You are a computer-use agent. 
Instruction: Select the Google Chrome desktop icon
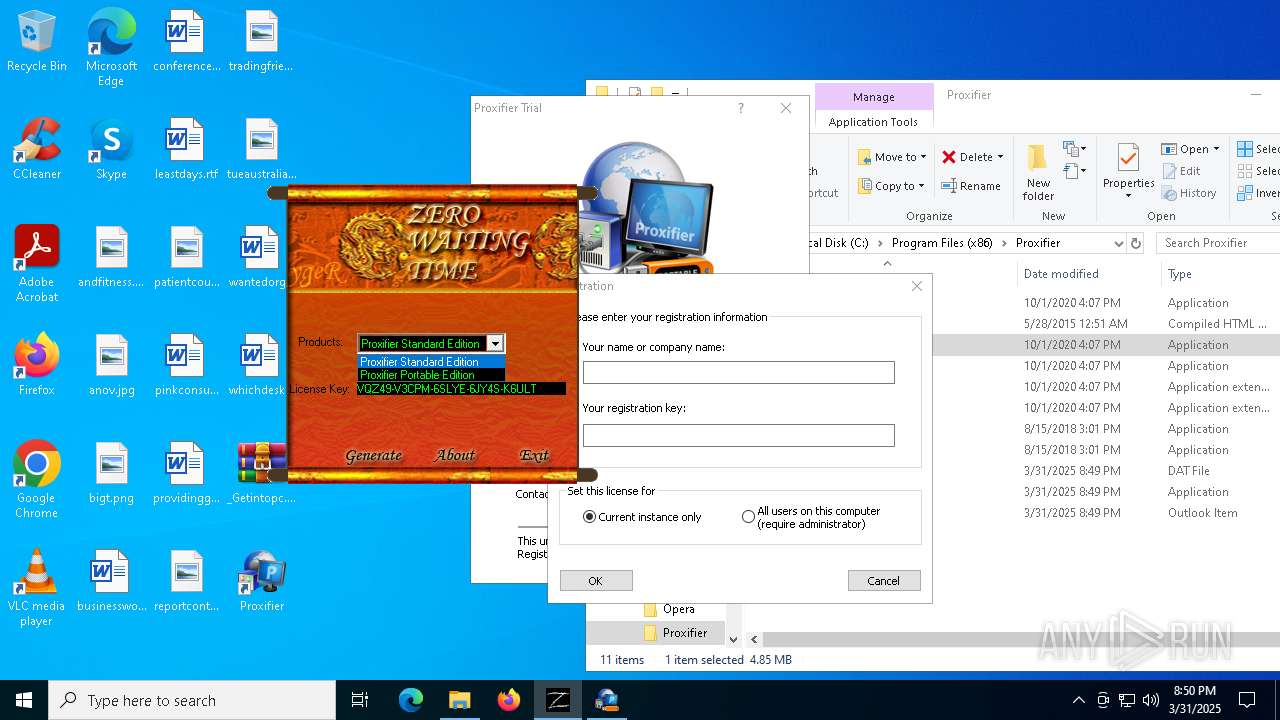37,480
